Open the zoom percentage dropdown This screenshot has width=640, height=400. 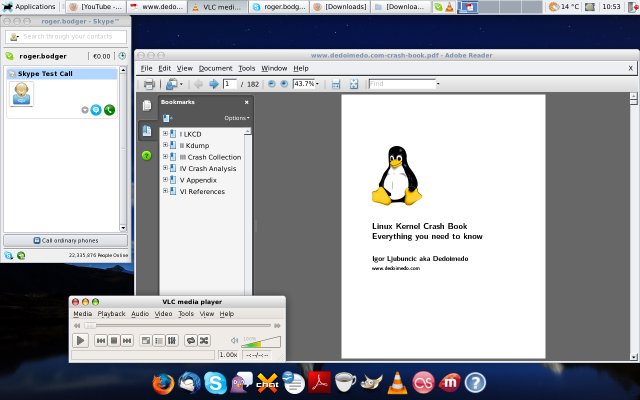[x=315, y=84]
